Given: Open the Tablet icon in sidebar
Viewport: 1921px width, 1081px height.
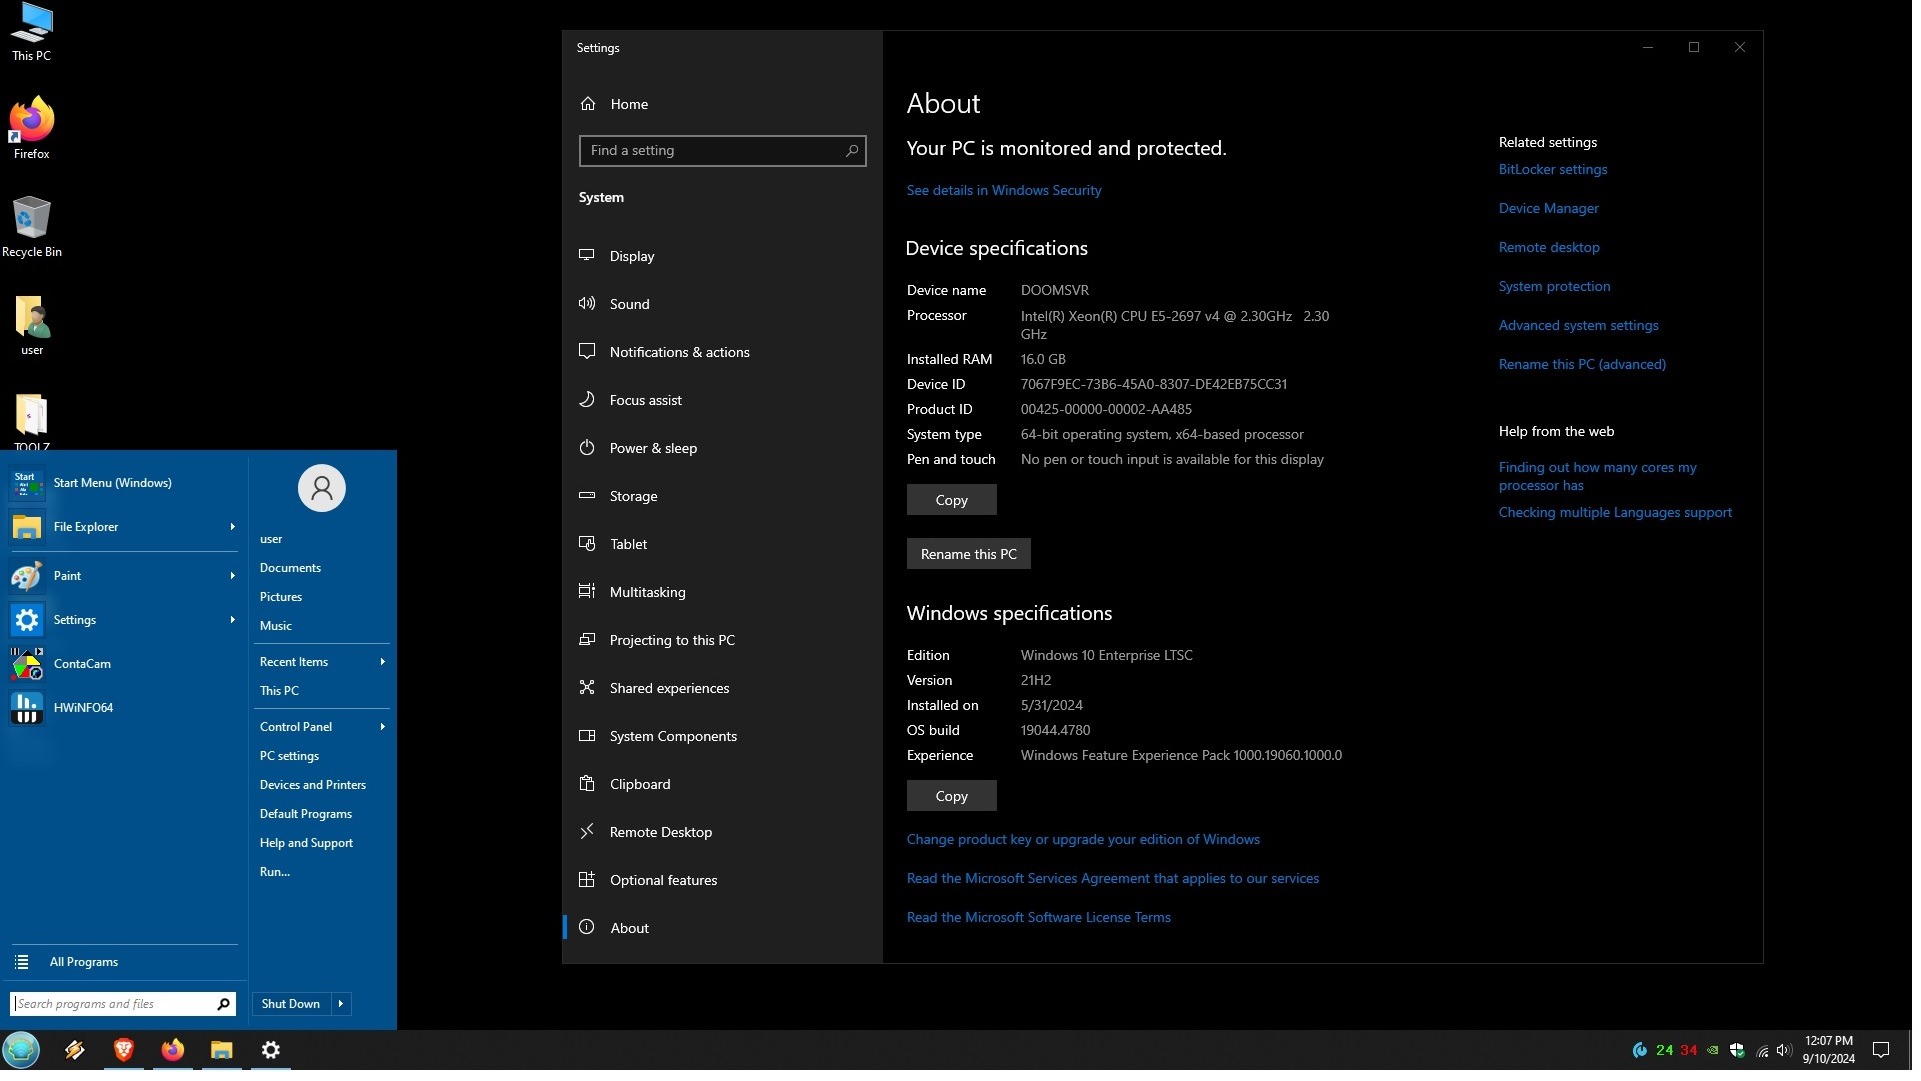Looking at the screenshot, I should tap(587, 543).
